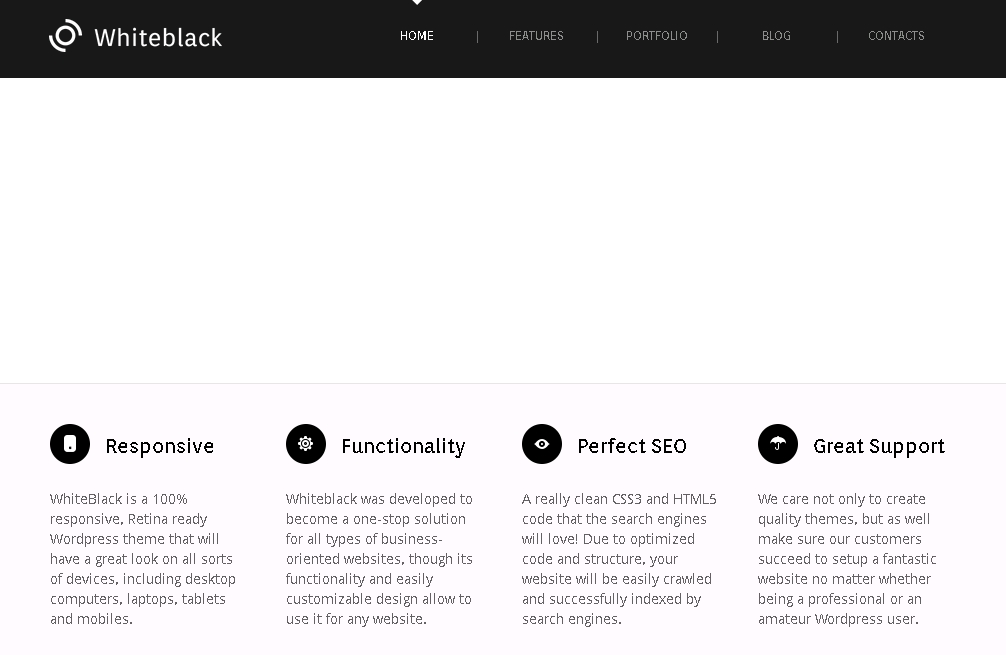Click the Whiteblack logo text

158,38
